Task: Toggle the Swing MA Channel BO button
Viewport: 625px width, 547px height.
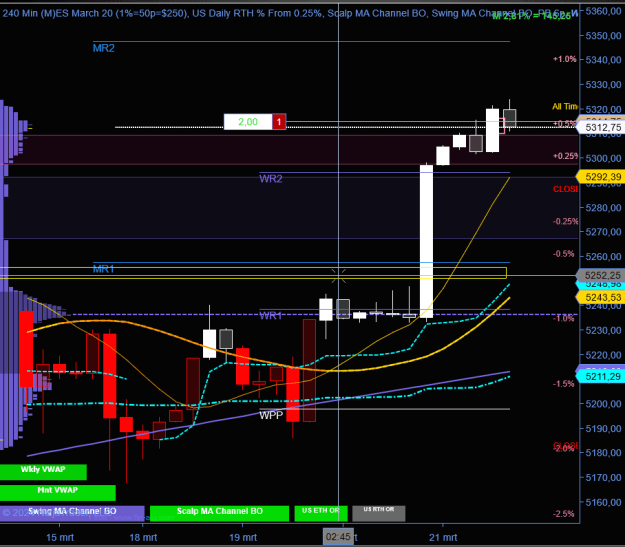Action: tap(72, 514)
